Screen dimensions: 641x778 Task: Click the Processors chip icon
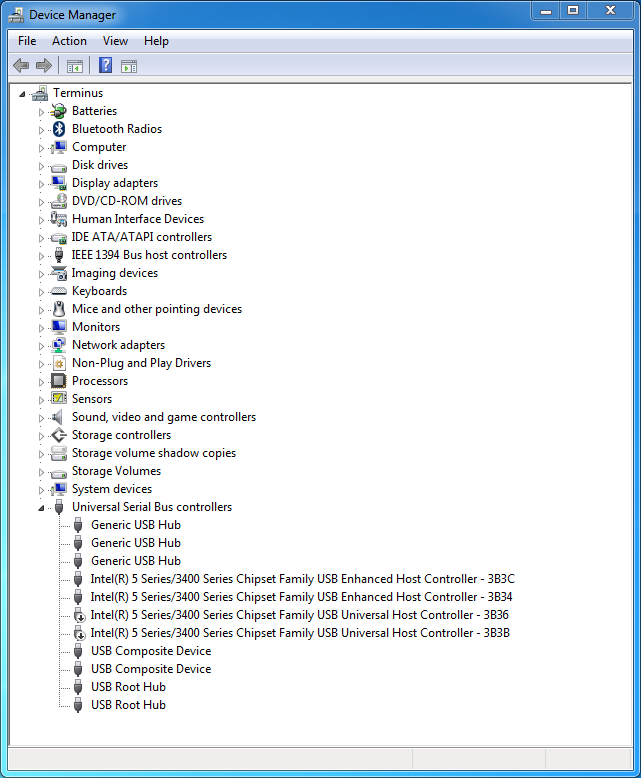[59, 381]
